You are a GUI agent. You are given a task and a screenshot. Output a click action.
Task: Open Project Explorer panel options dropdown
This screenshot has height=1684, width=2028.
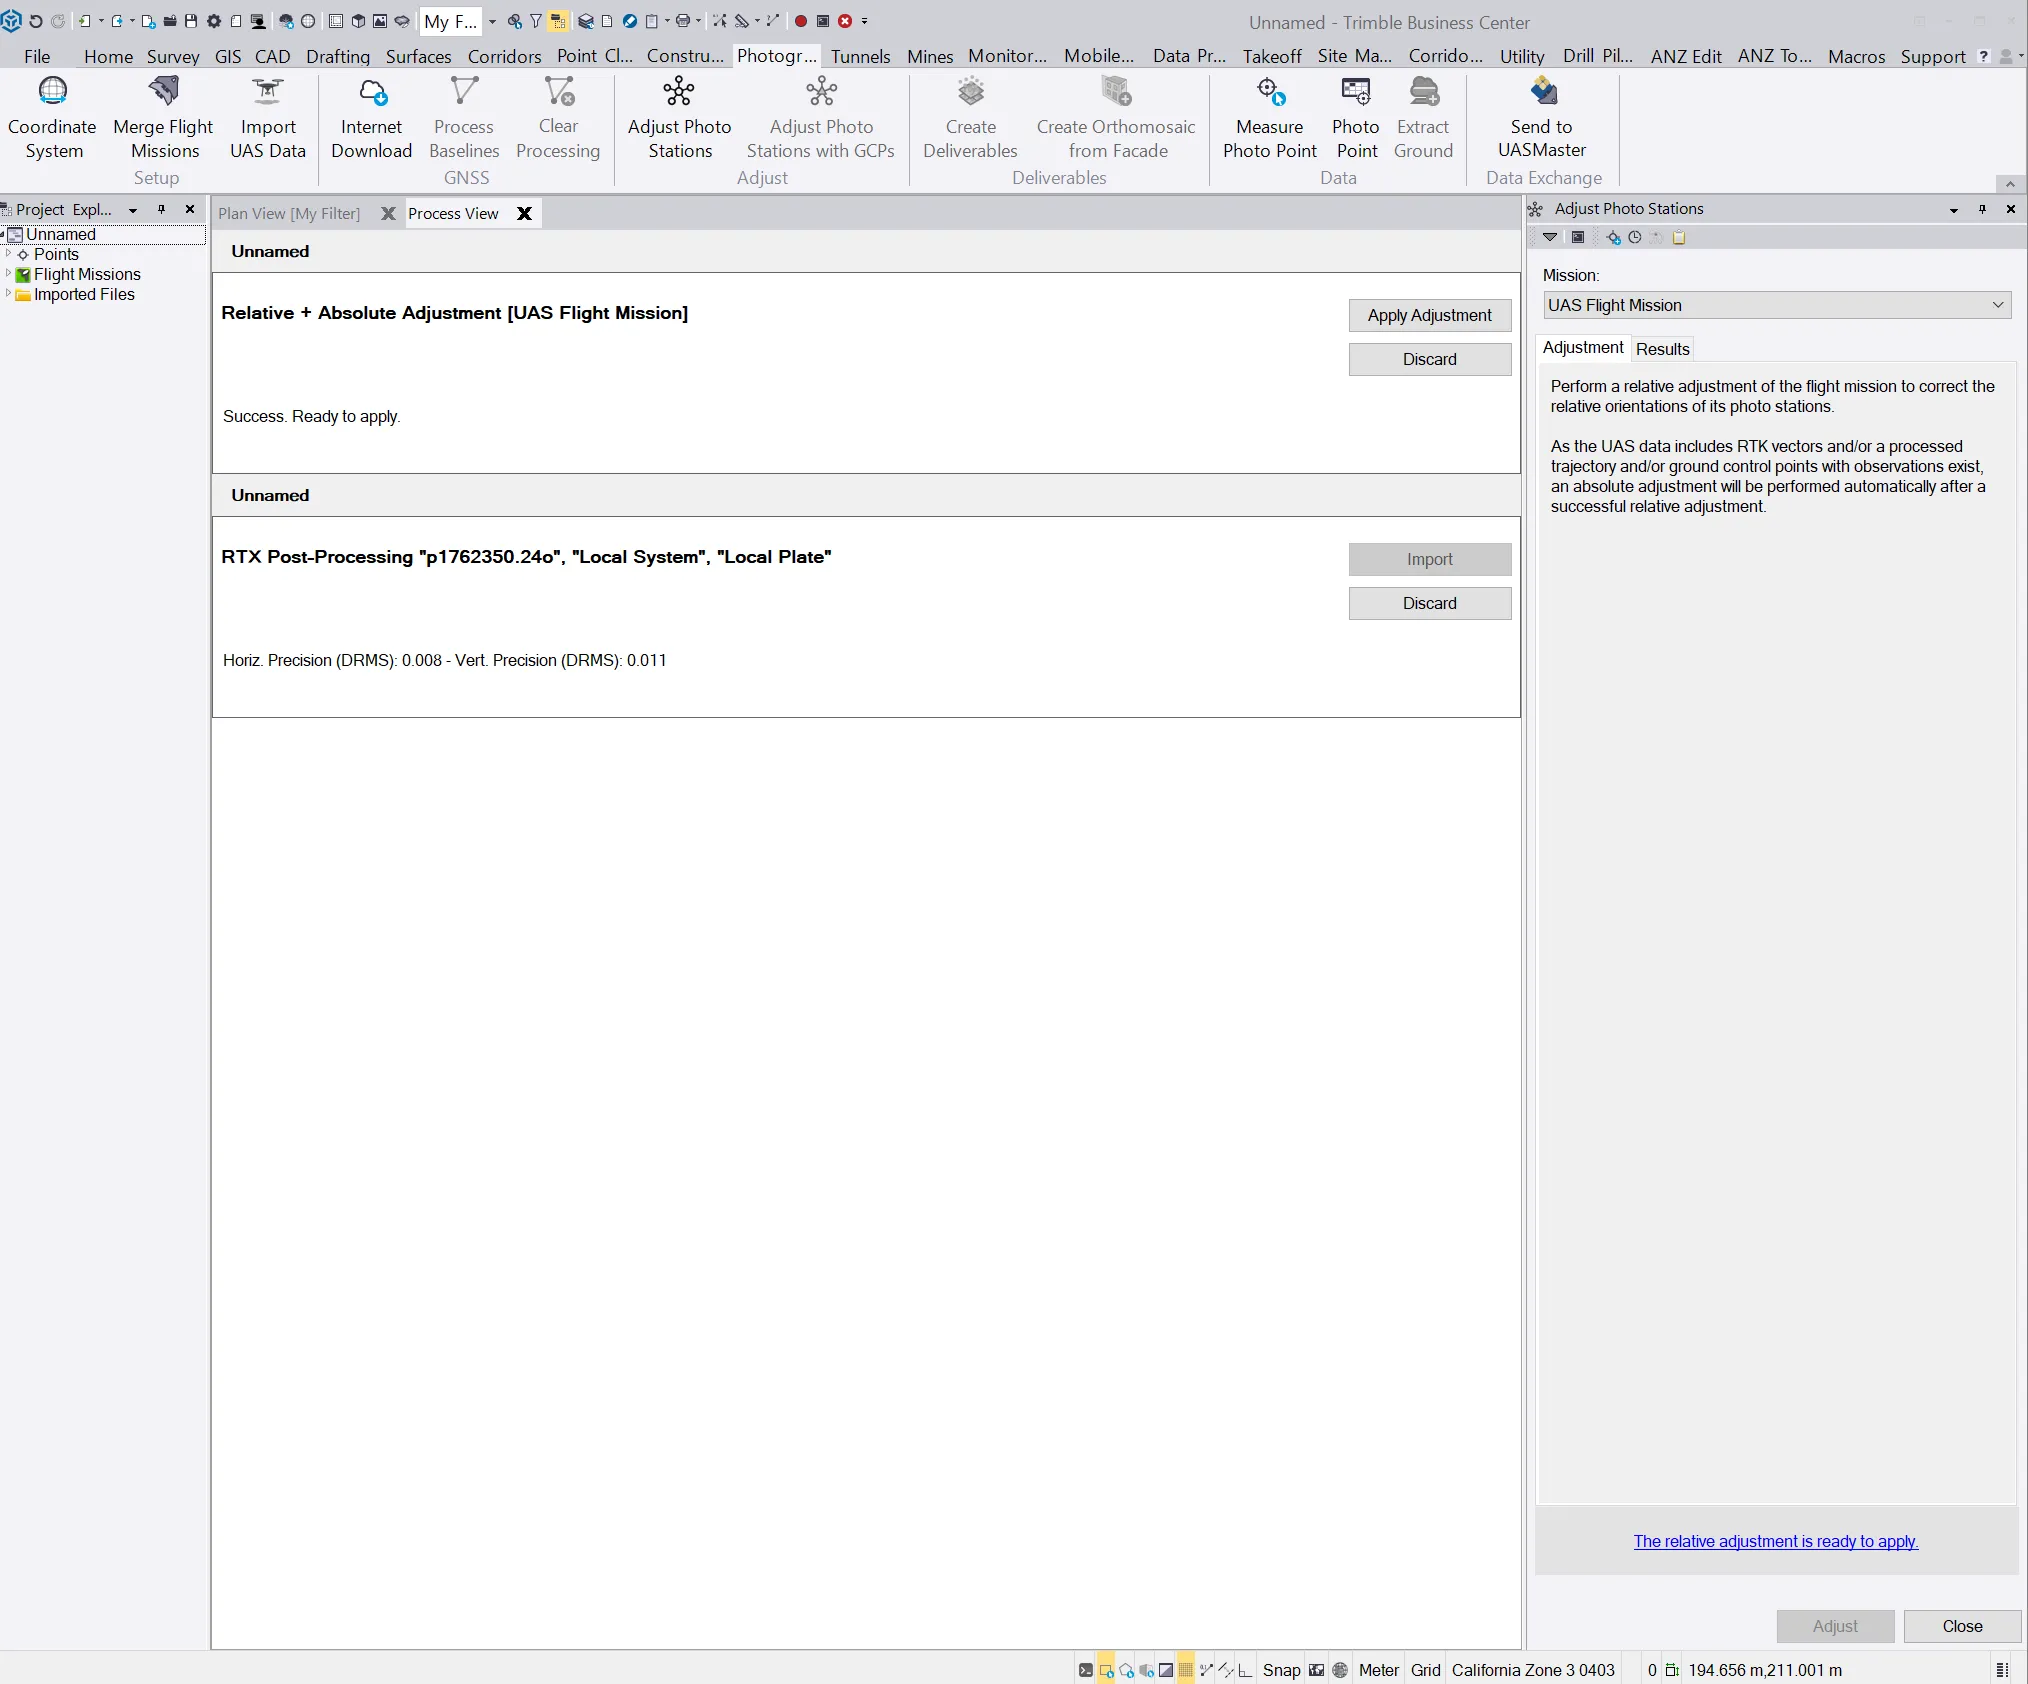pos(133,210)
